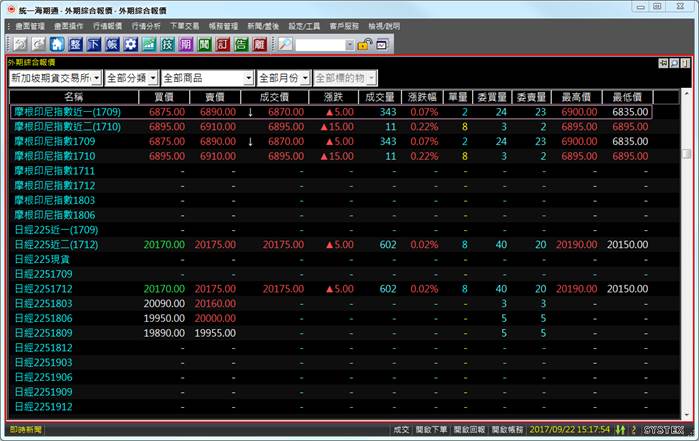
Task: Sort by the 漲跌幅 column header
Action: [x=422, y=97]
